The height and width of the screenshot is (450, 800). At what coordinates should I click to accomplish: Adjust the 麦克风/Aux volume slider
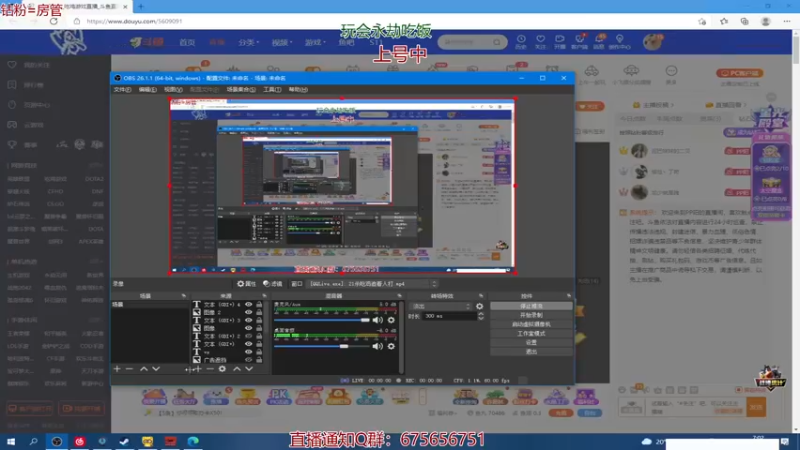pos(321,320)
